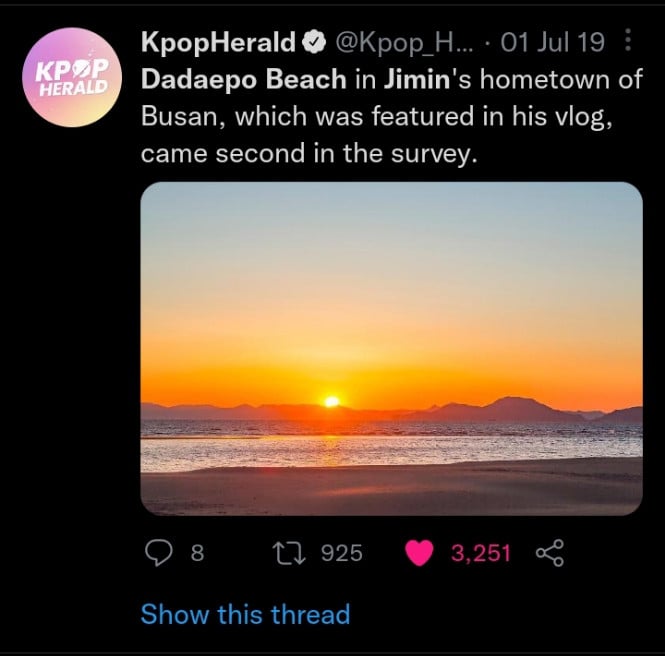Open the three-dot more options menu

point(628,40)
